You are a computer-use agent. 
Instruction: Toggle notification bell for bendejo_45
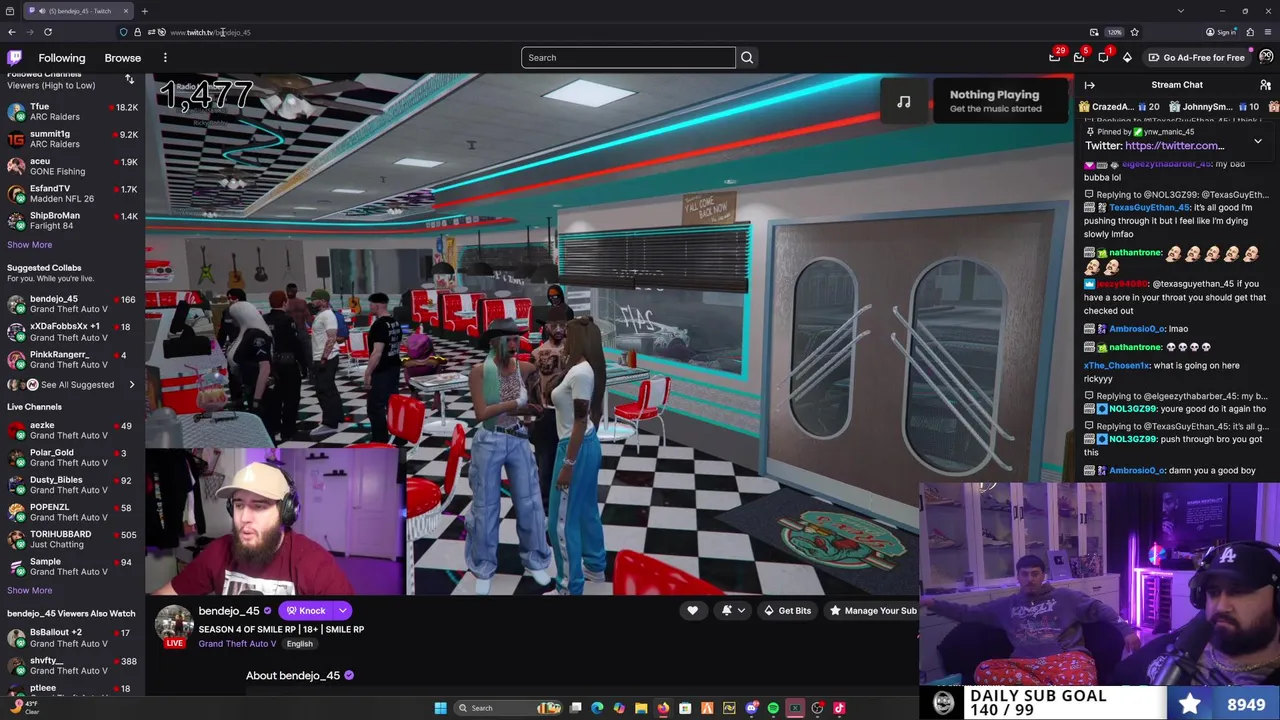click(727, 610)
